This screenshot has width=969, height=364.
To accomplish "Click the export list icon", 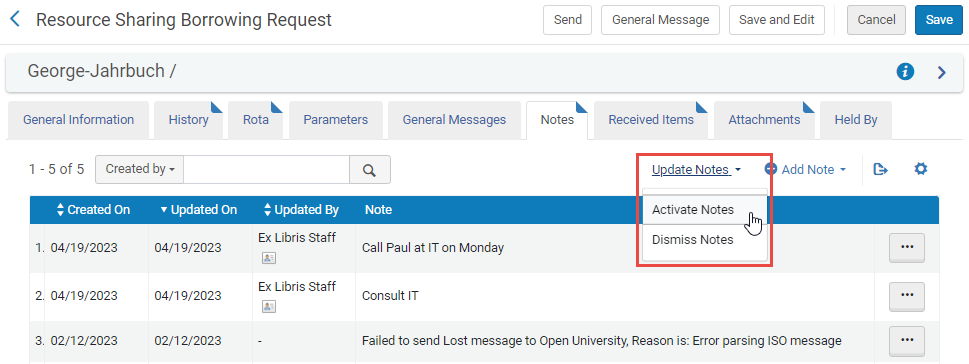I will point(881,169).
